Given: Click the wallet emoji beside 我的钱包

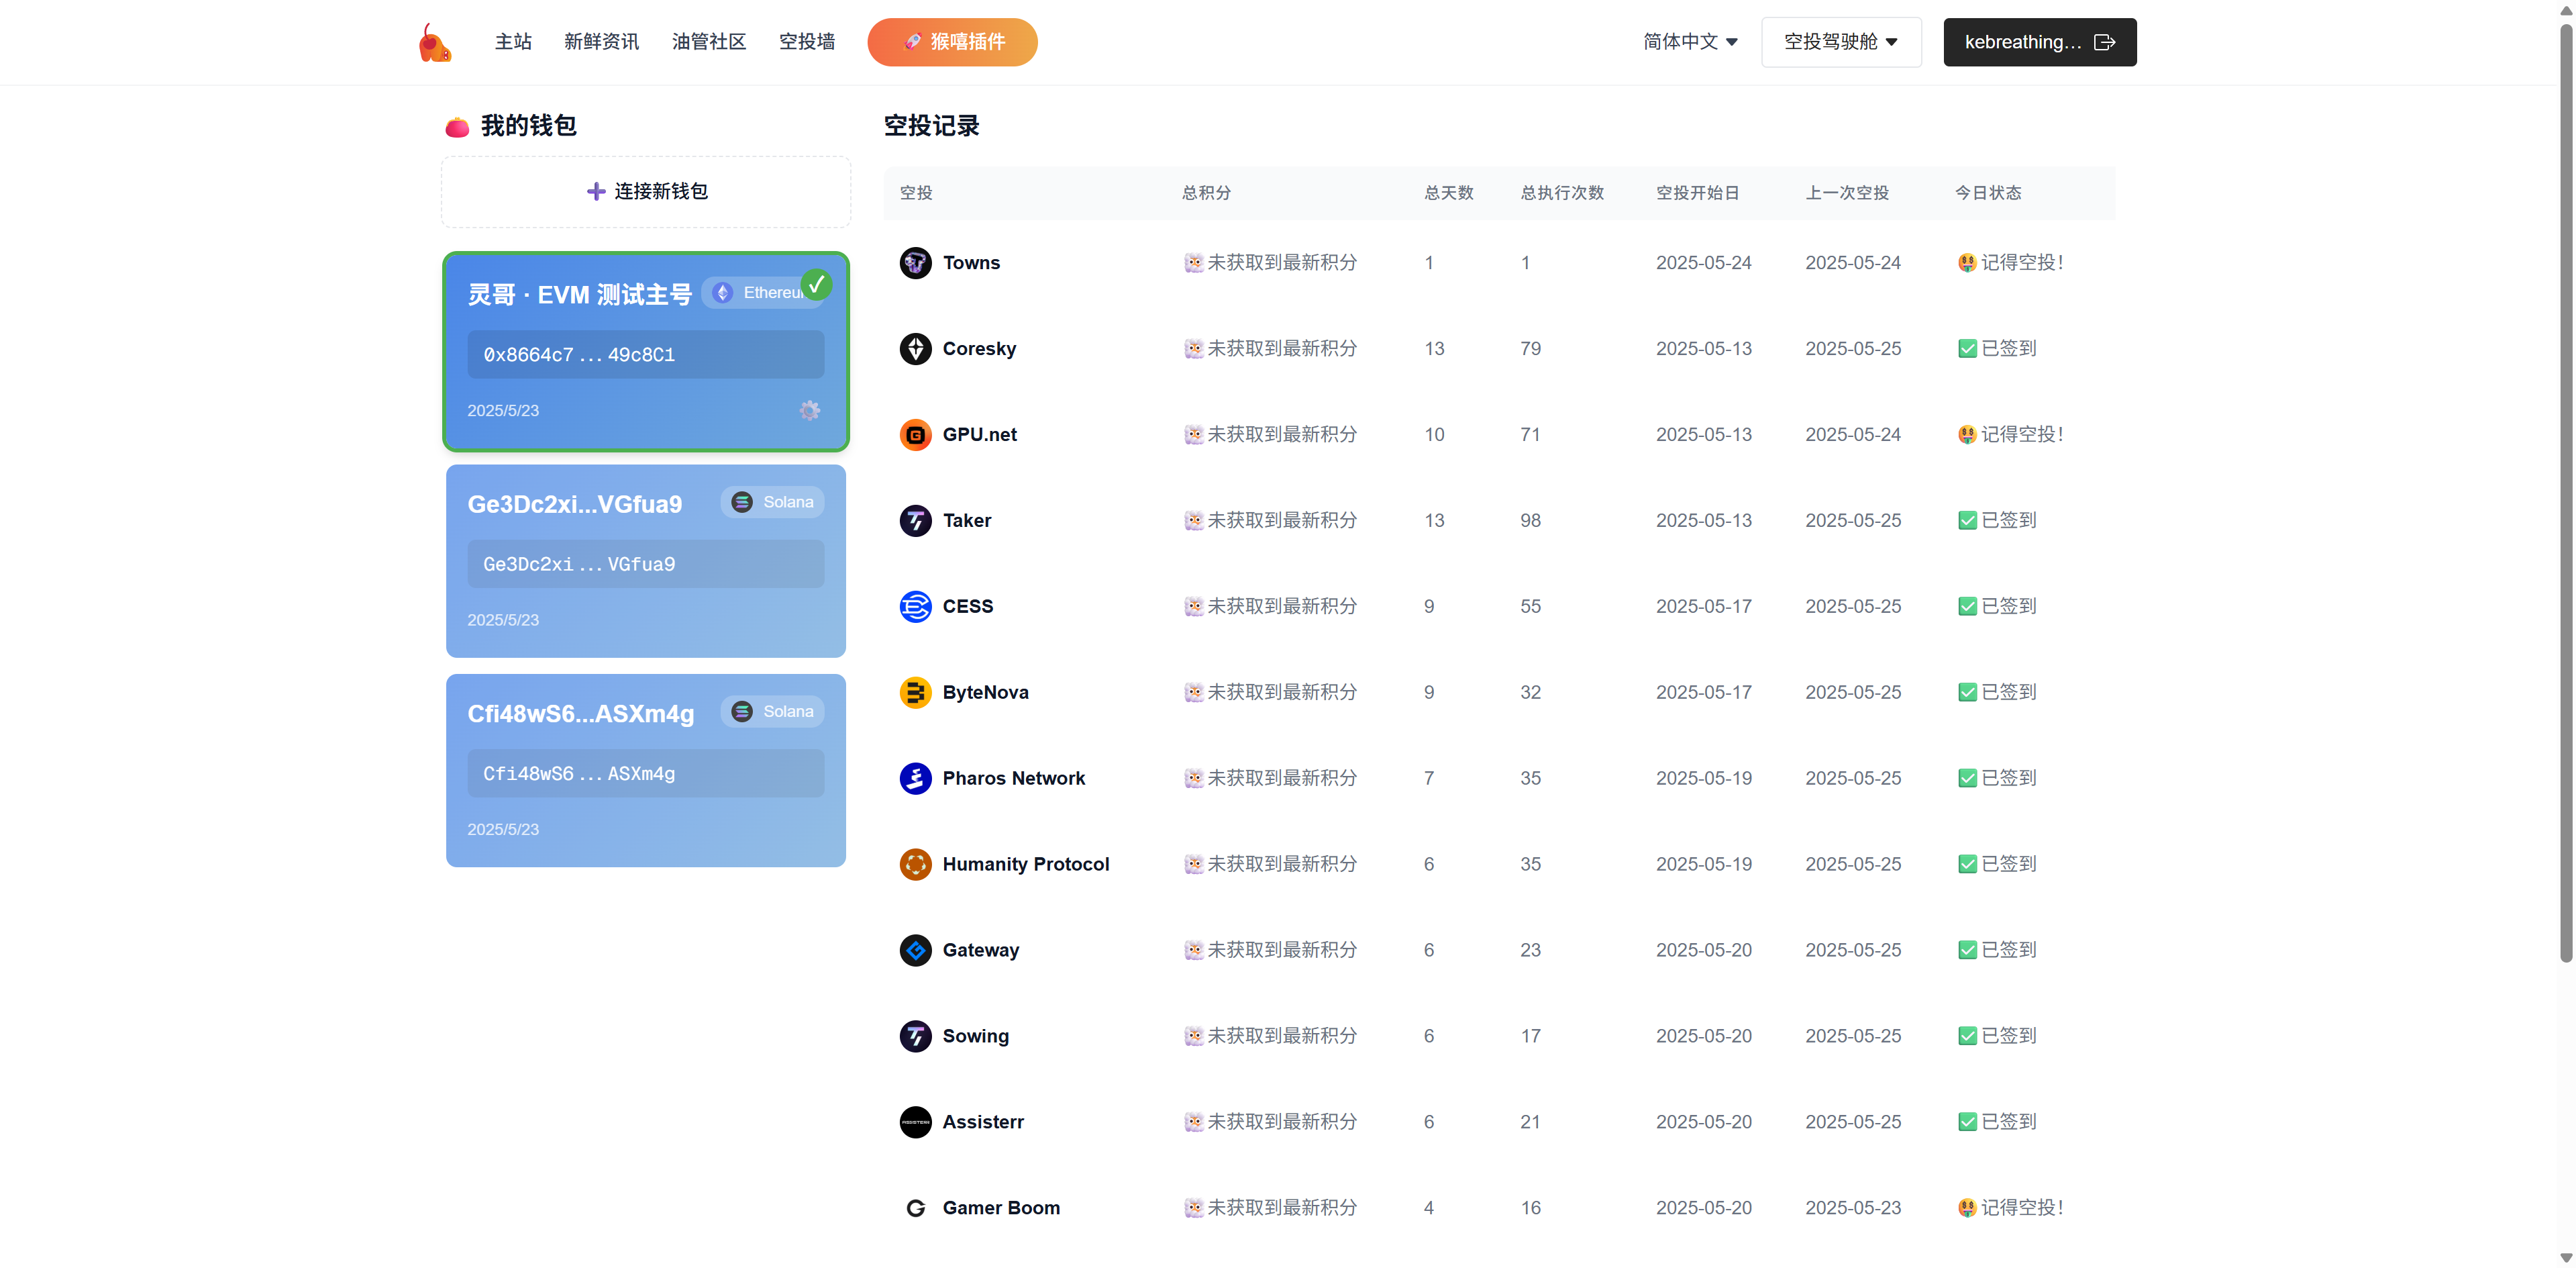Looking at the screenshot, I should [457, 127].
